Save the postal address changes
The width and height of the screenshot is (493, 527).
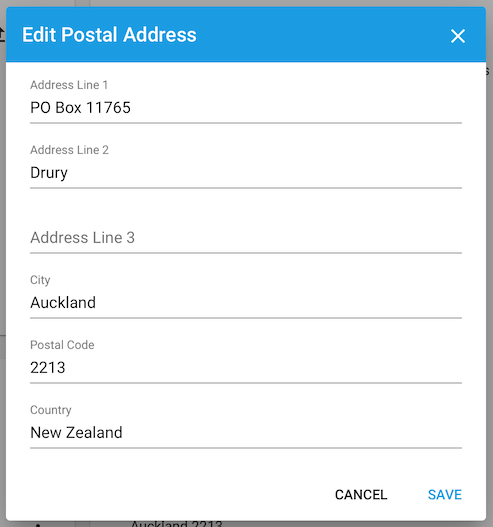click(x=445, y=494)
